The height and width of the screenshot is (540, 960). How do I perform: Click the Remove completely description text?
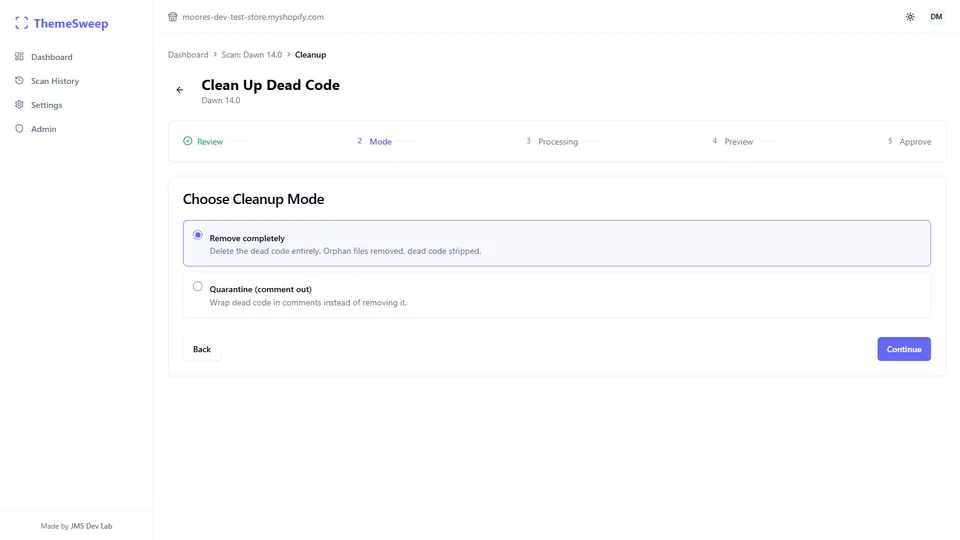[345, 251]
